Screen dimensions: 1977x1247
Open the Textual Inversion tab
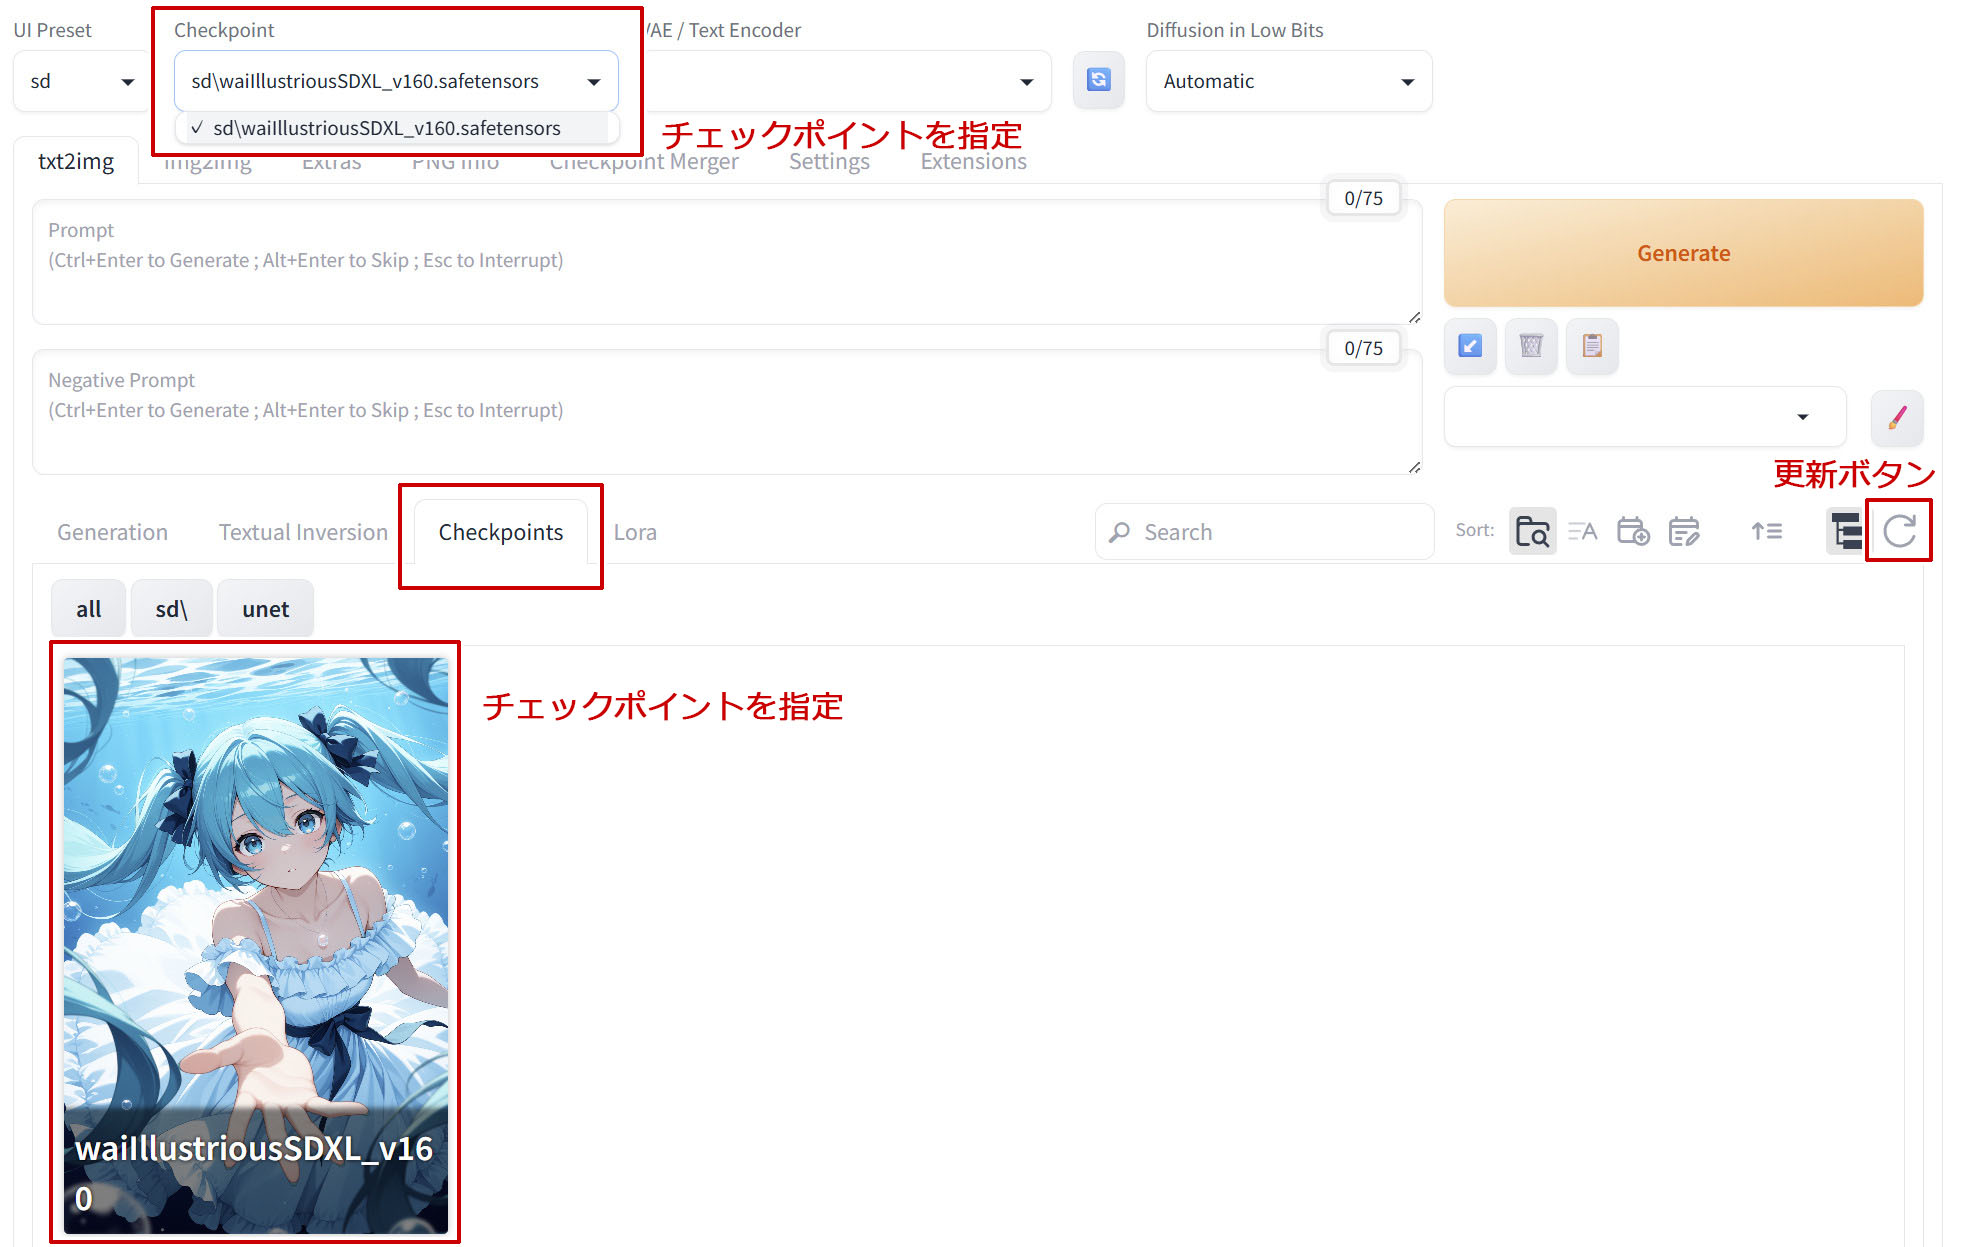click(303, 532)
